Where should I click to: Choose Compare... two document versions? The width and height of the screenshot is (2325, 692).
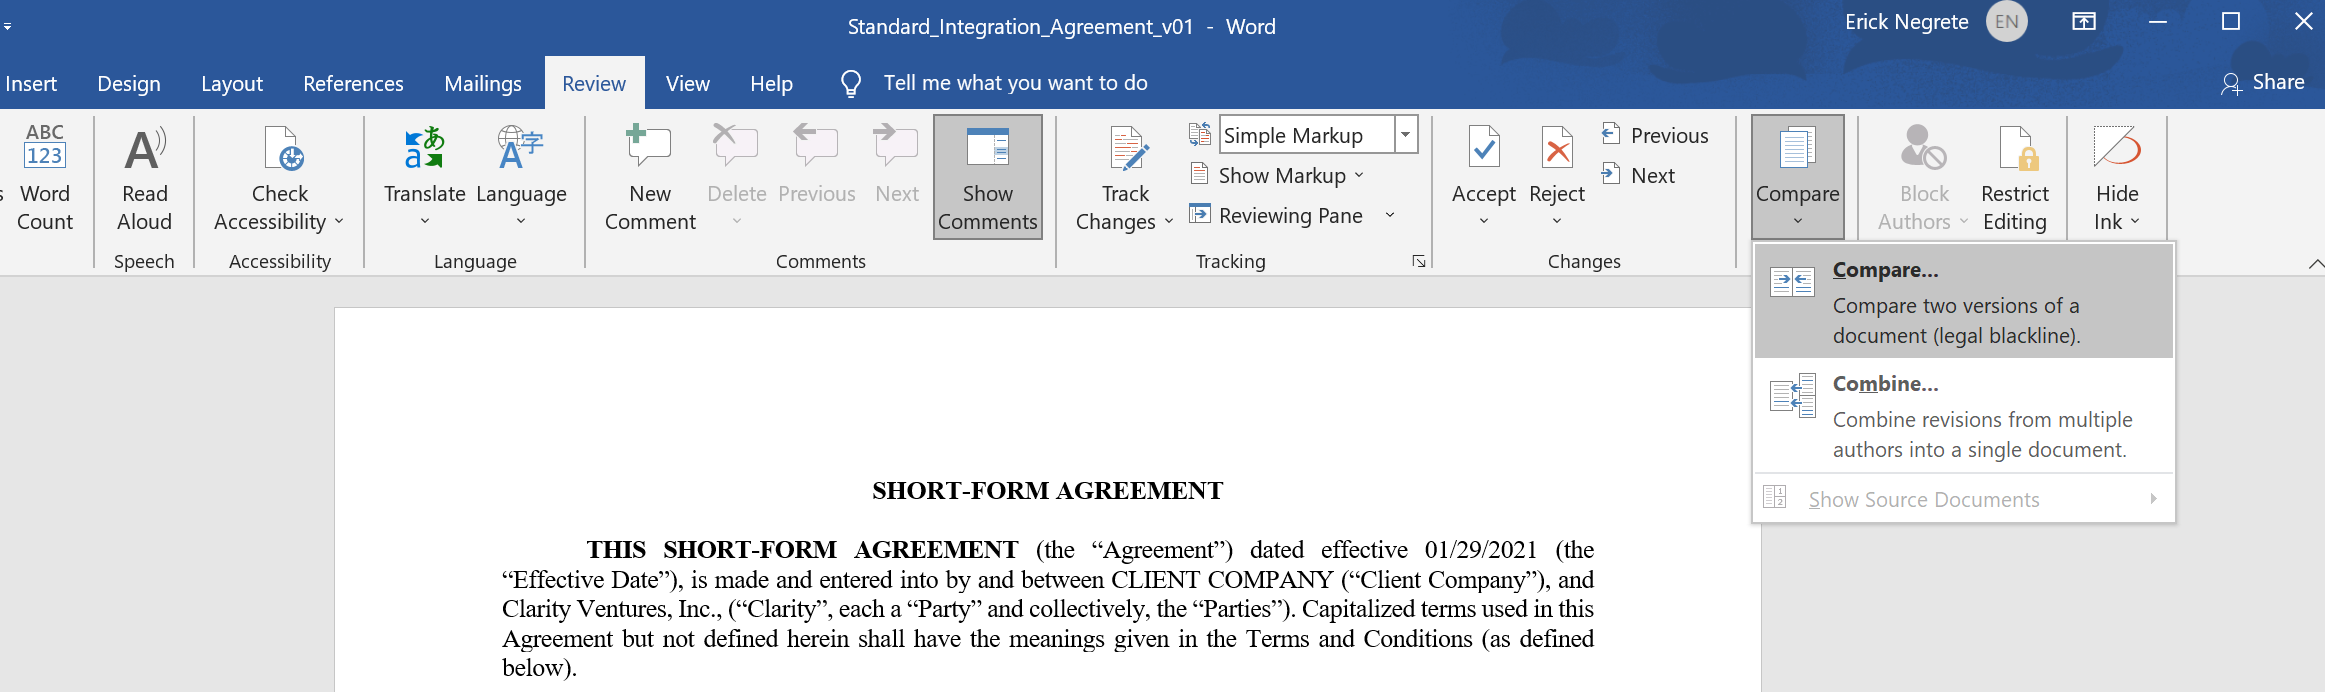click(x=1964, y=301)
